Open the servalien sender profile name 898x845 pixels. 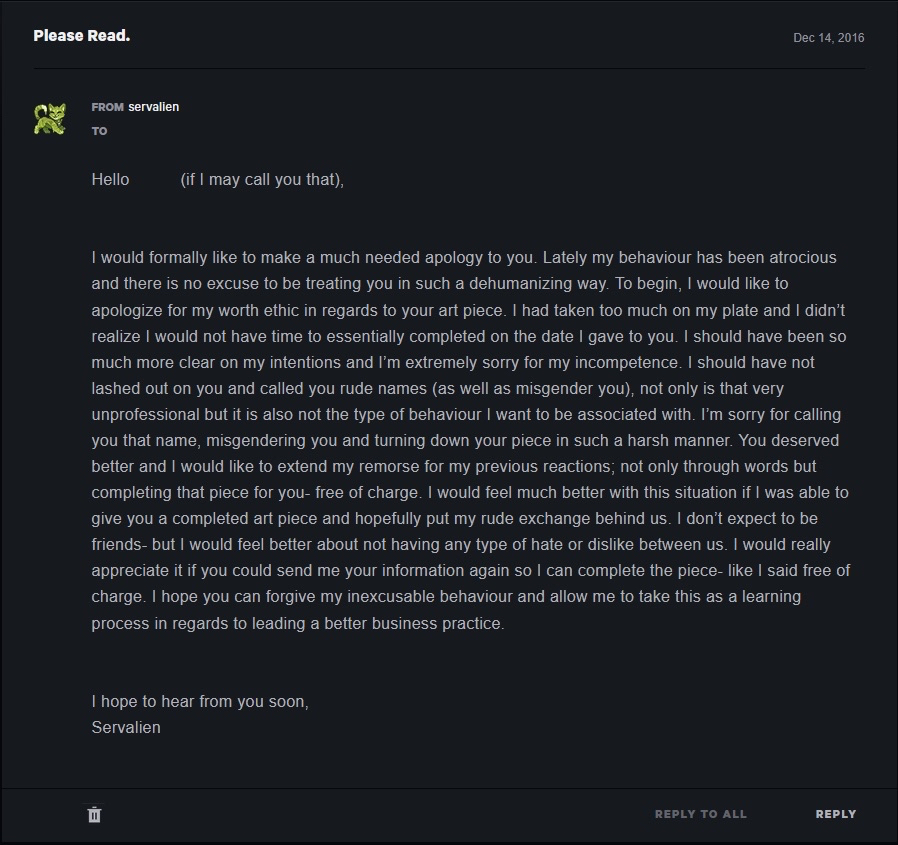(x=153, y=106)
